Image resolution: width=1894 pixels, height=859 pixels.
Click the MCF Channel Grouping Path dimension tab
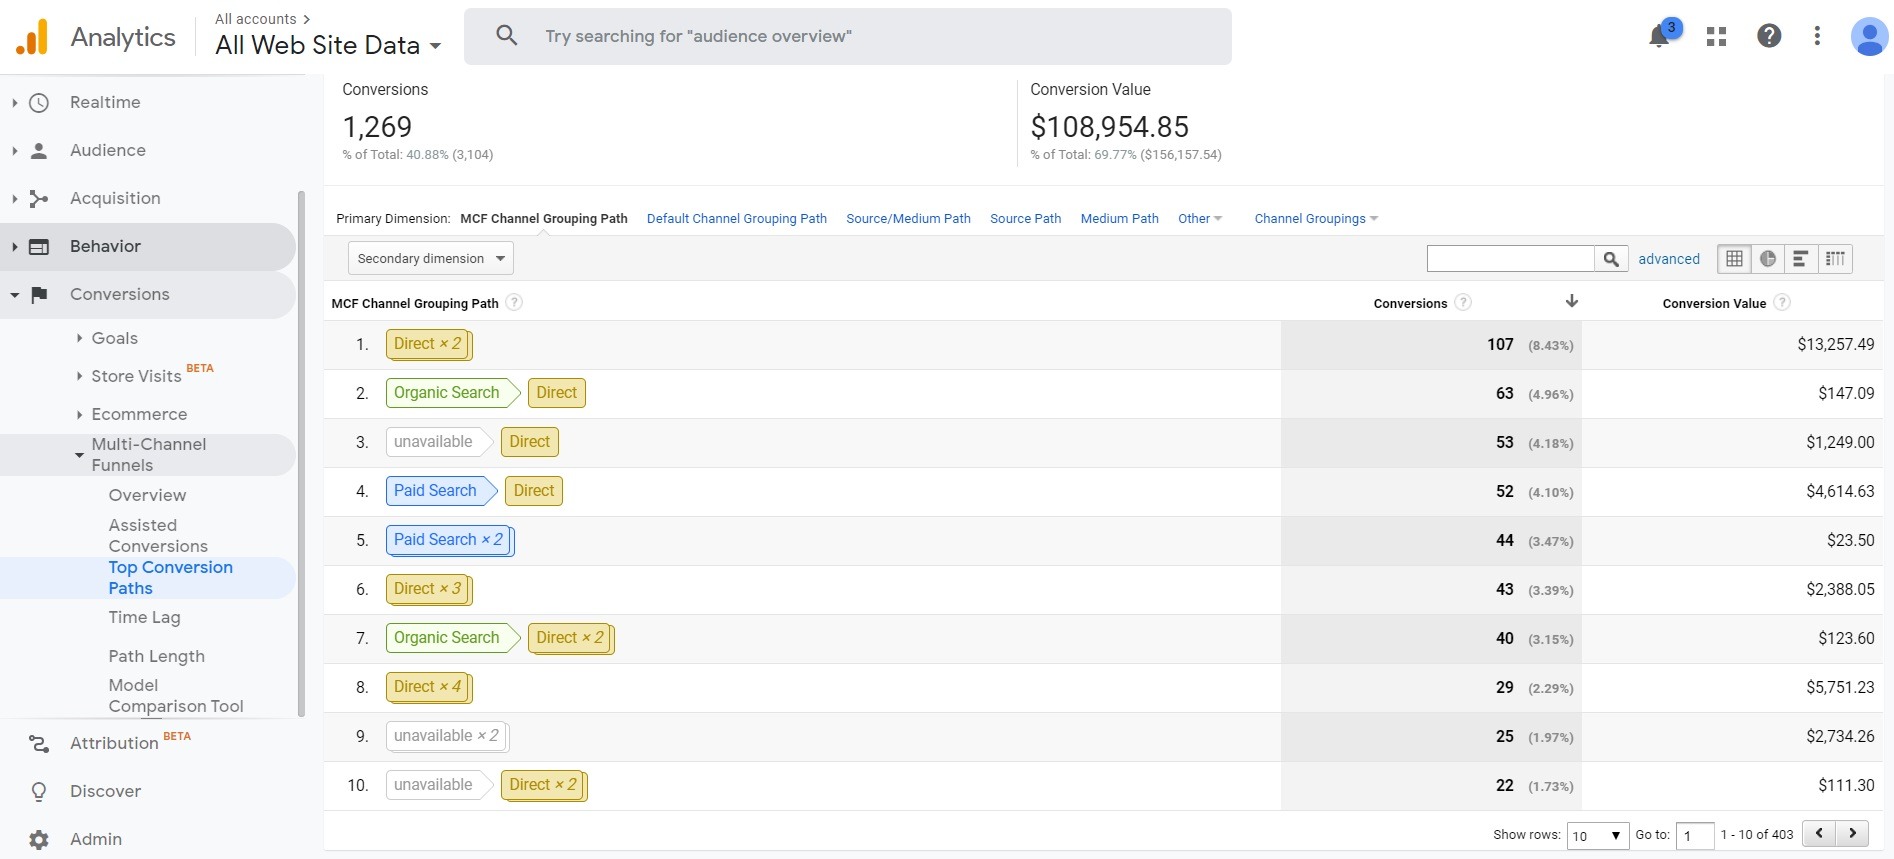pos(543,219)
